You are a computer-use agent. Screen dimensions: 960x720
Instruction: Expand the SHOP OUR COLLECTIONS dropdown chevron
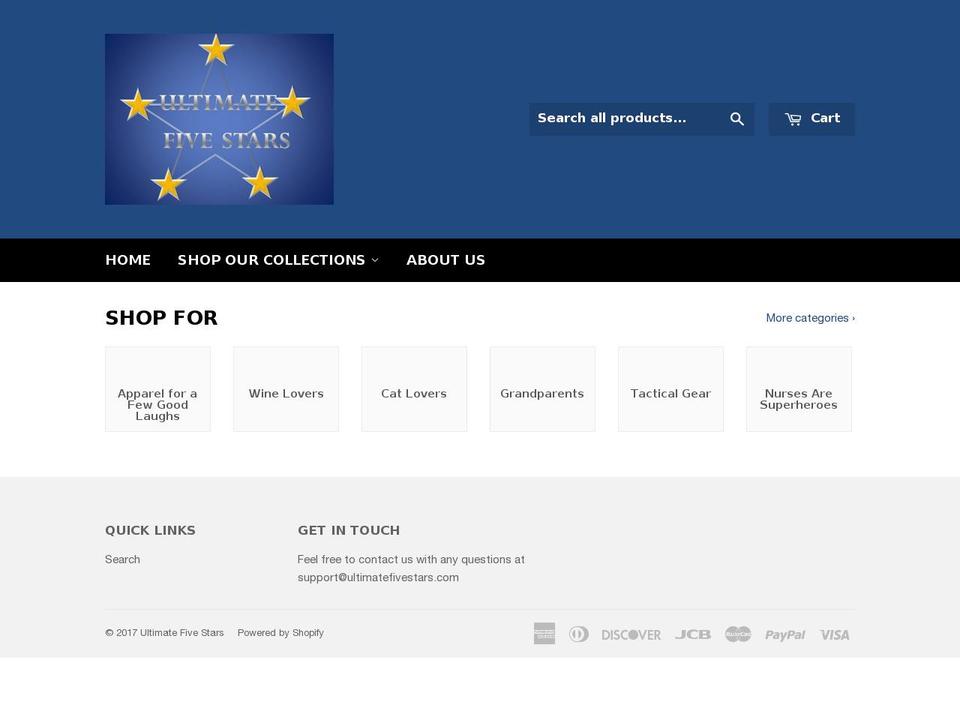pyautogui.click(x=376, y=260)
